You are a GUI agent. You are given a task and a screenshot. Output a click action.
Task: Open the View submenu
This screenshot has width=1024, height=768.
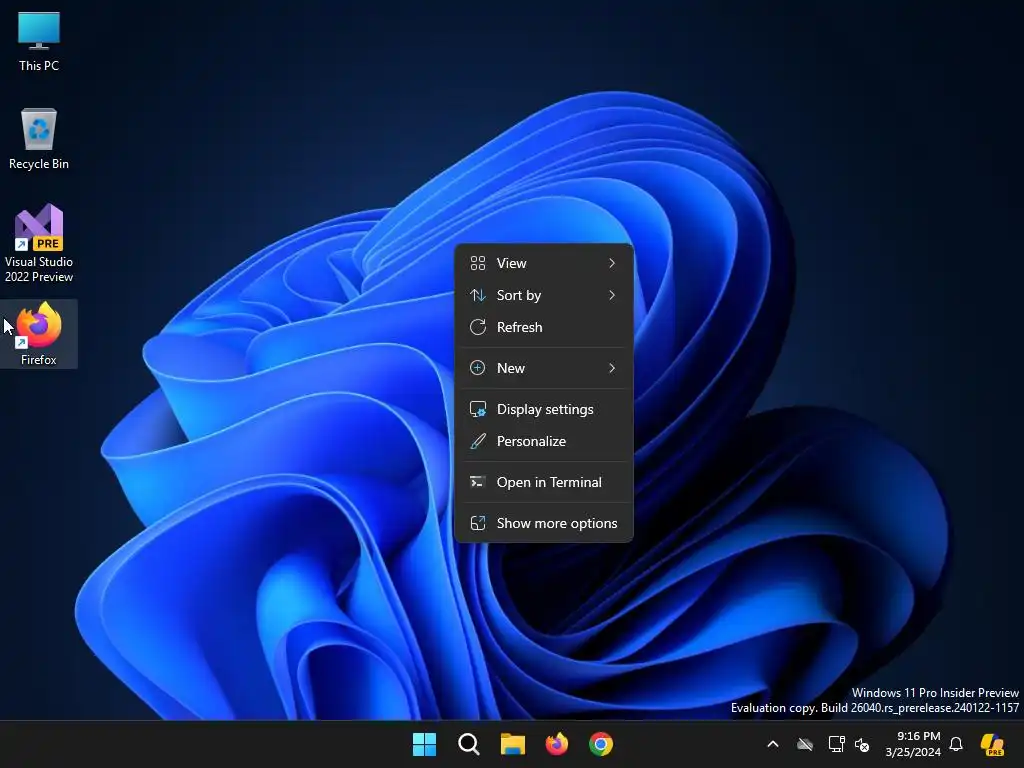pos(543,263)
